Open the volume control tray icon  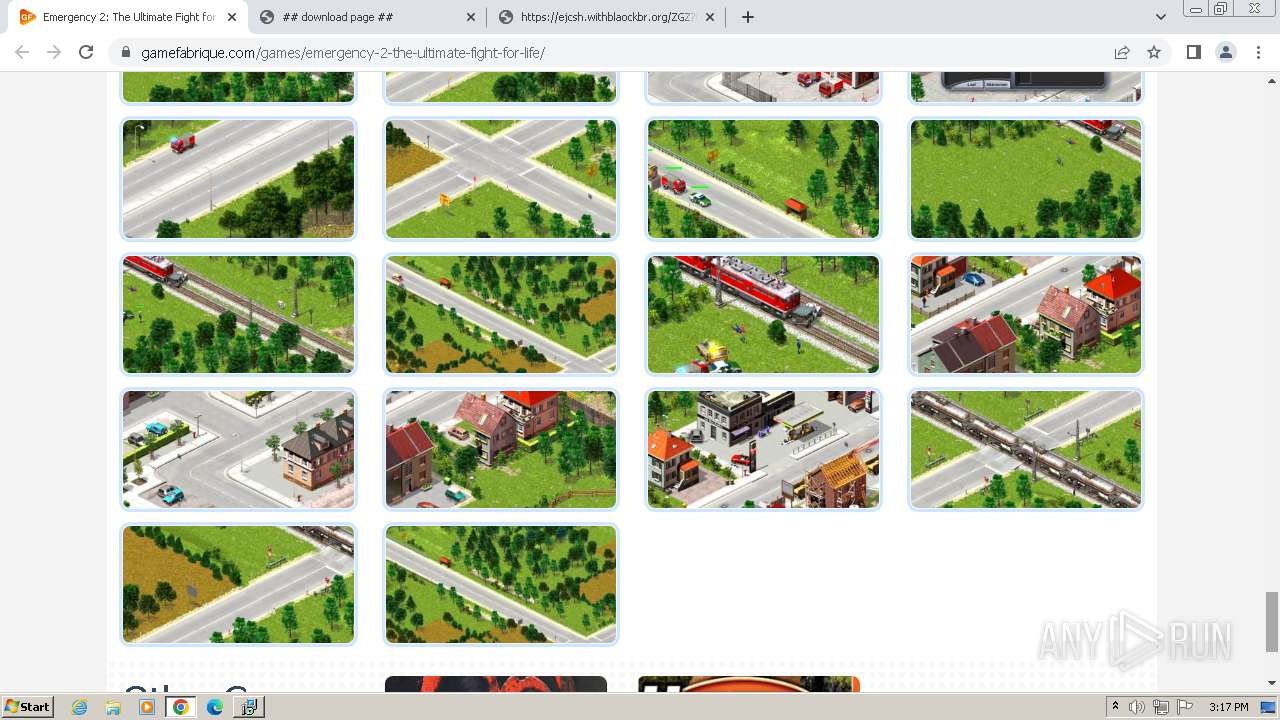click(x=1137, y=707)
